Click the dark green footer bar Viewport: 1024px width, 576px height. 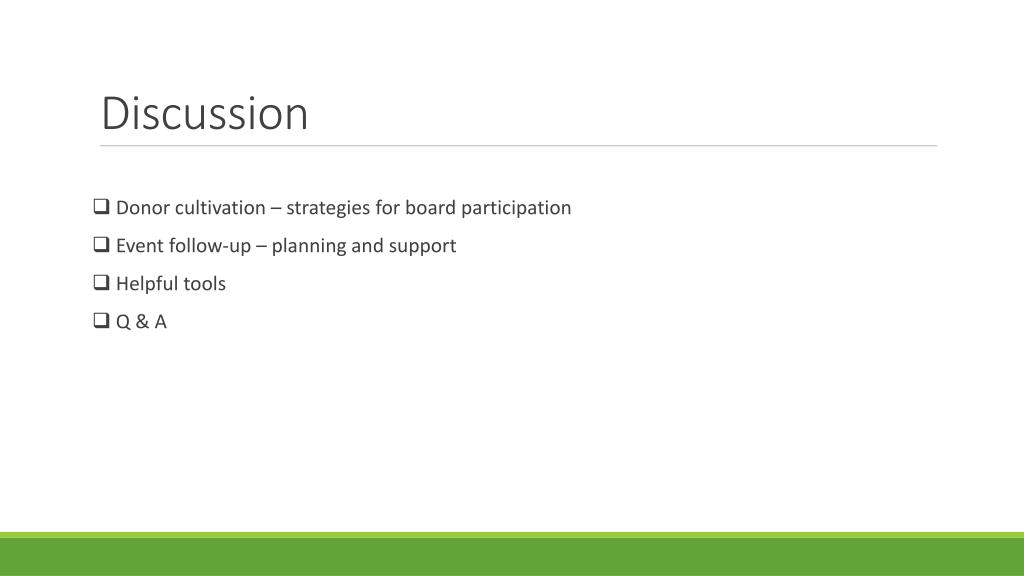[x=512, y=557]
